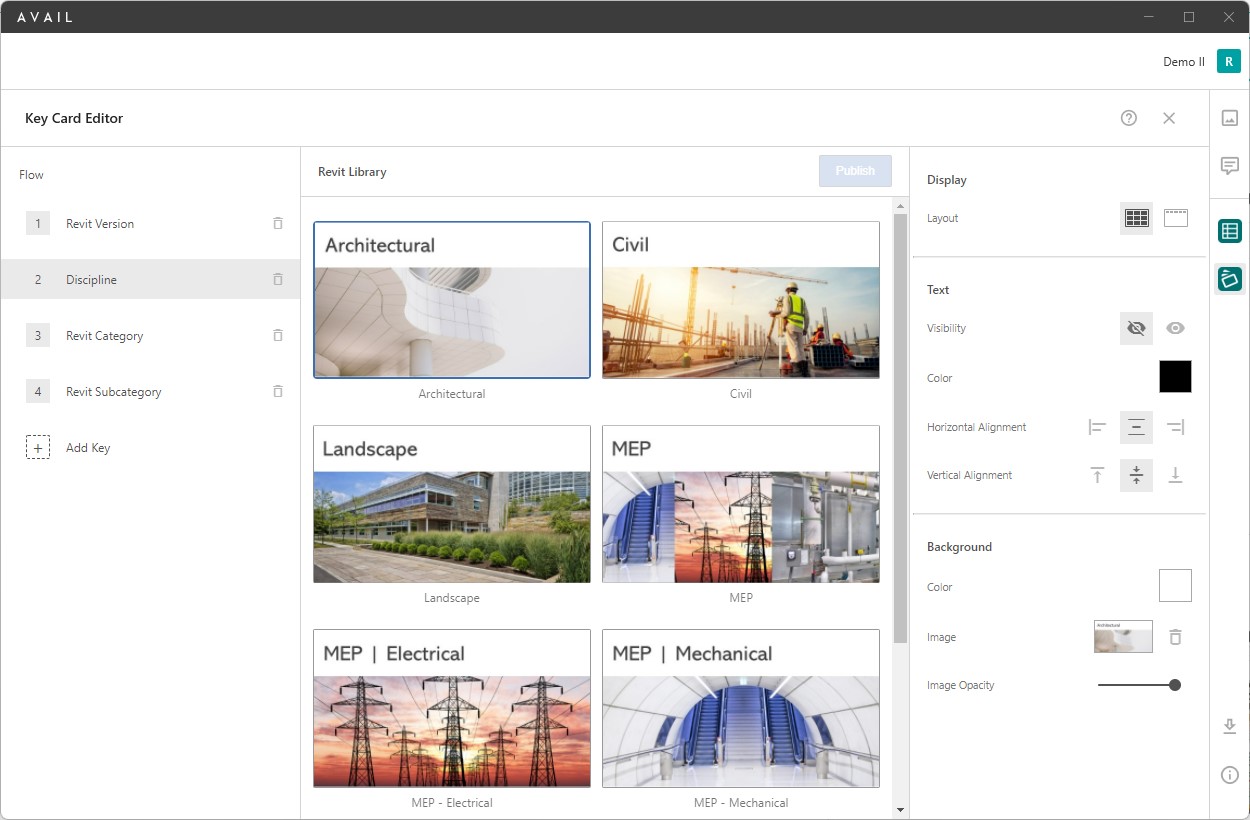Select Revit Subcategory flow step
Screen dimensions: 1250x820
click(x=150, y=392)
